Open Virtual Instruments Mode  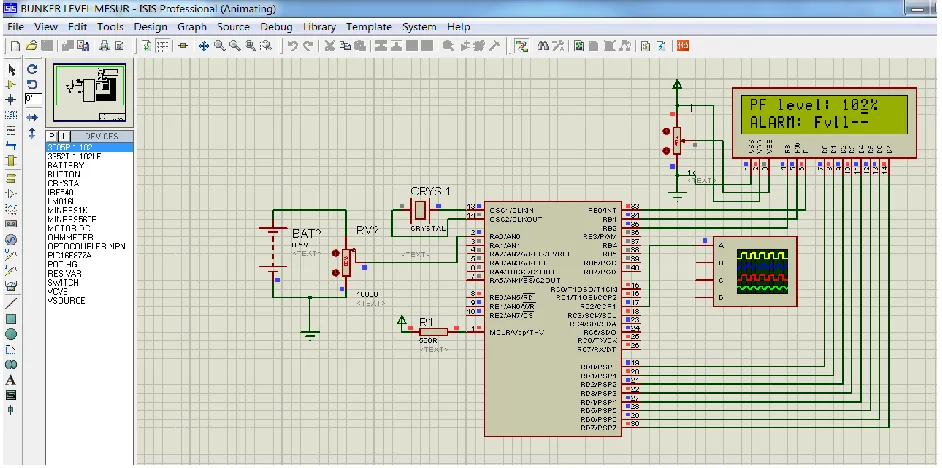coord(11,285)
